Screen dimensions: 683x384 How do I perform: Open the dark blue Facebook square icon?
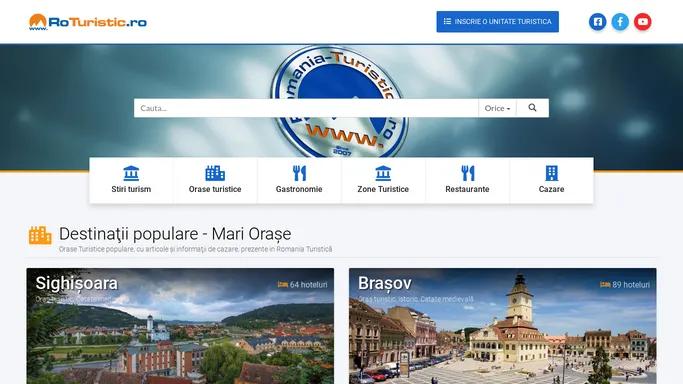(598, 22)
